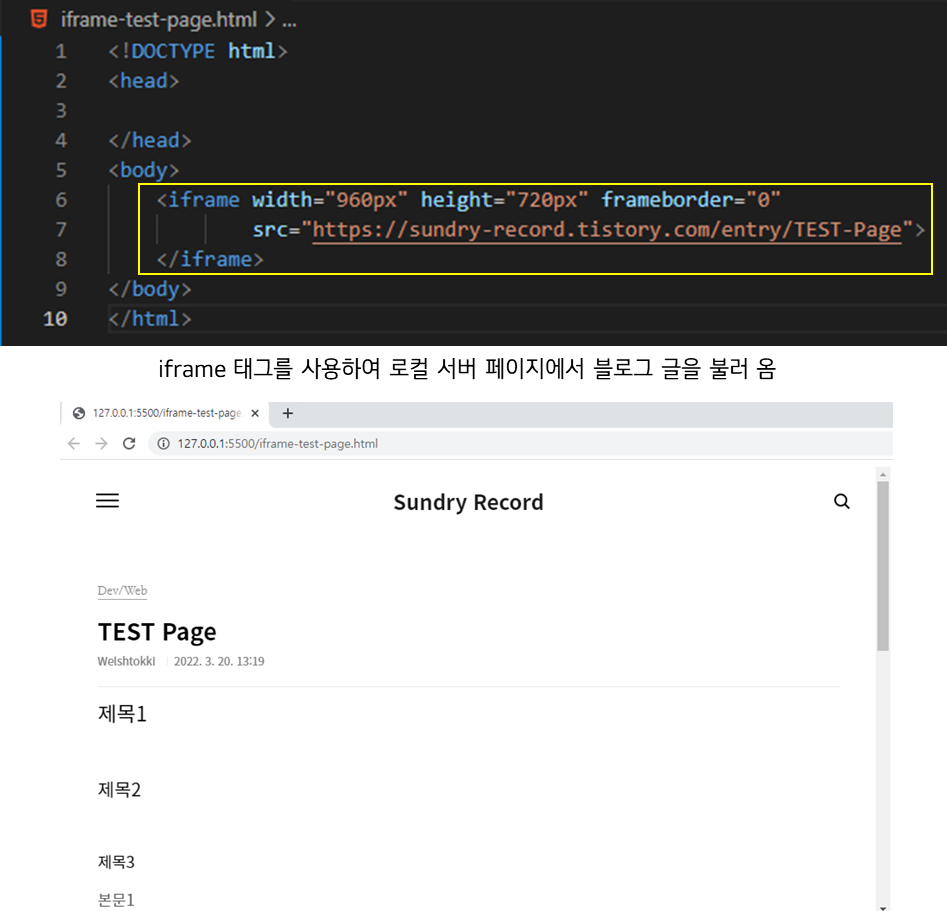Open the hamburger menu on blog
This screenshot has width=947, height=911.
click(108, 501)
